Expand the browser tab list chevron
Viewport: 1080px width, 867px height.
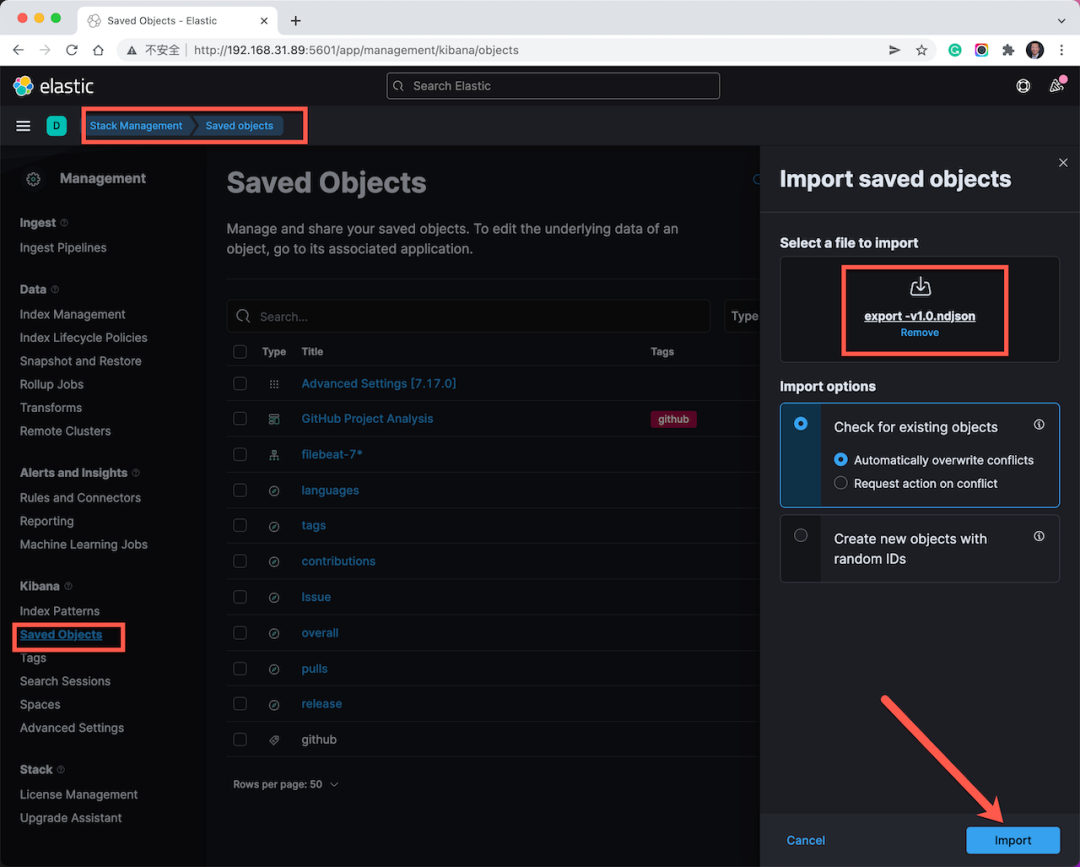pyautogui.click(x=1061, y=21)
